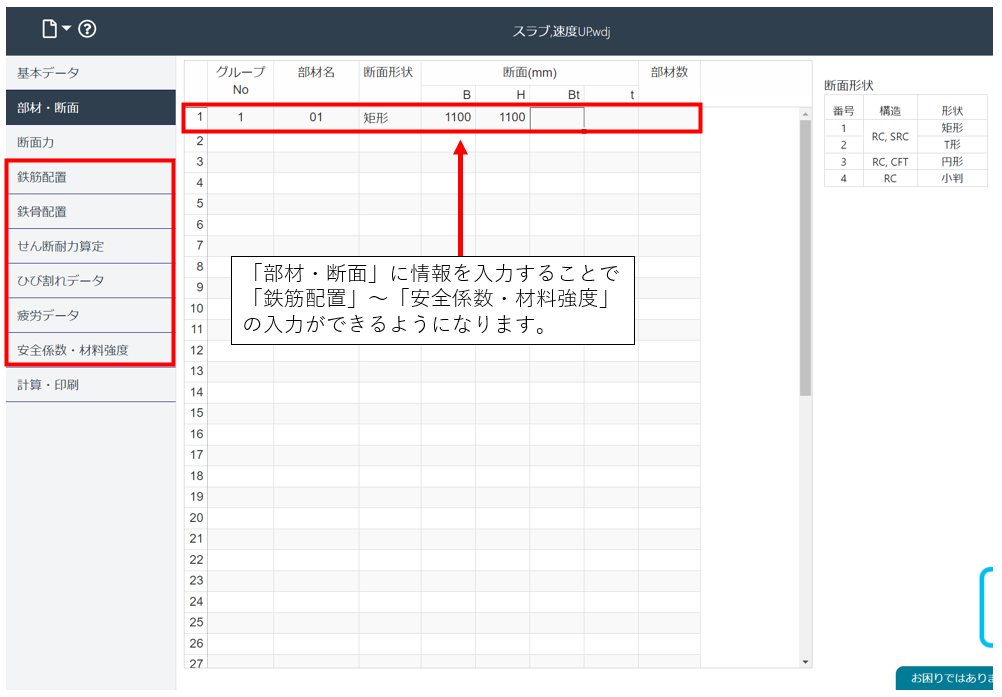Click the file title スラブ,速度UP.wdj

coord(561,31)
